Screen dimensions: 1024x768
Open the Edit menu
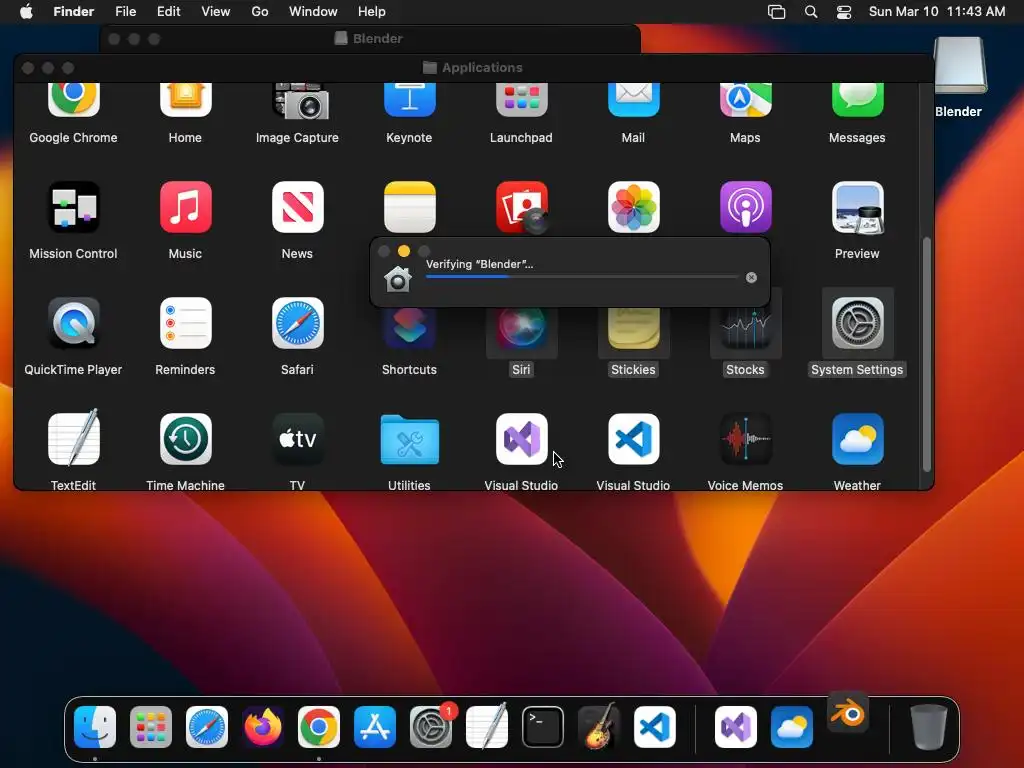pyautogui.click(x=168, y=11)
